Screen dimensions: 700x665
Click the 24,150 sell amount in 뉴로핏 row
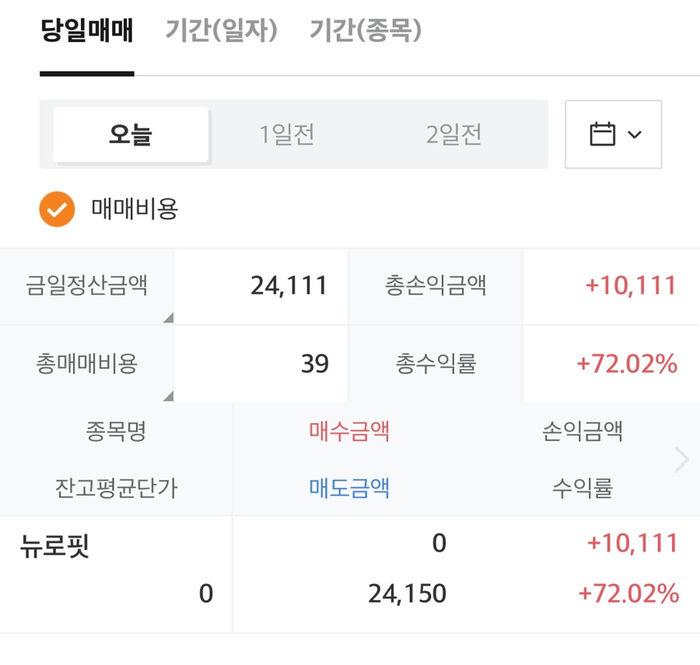(x=407, y=594)
